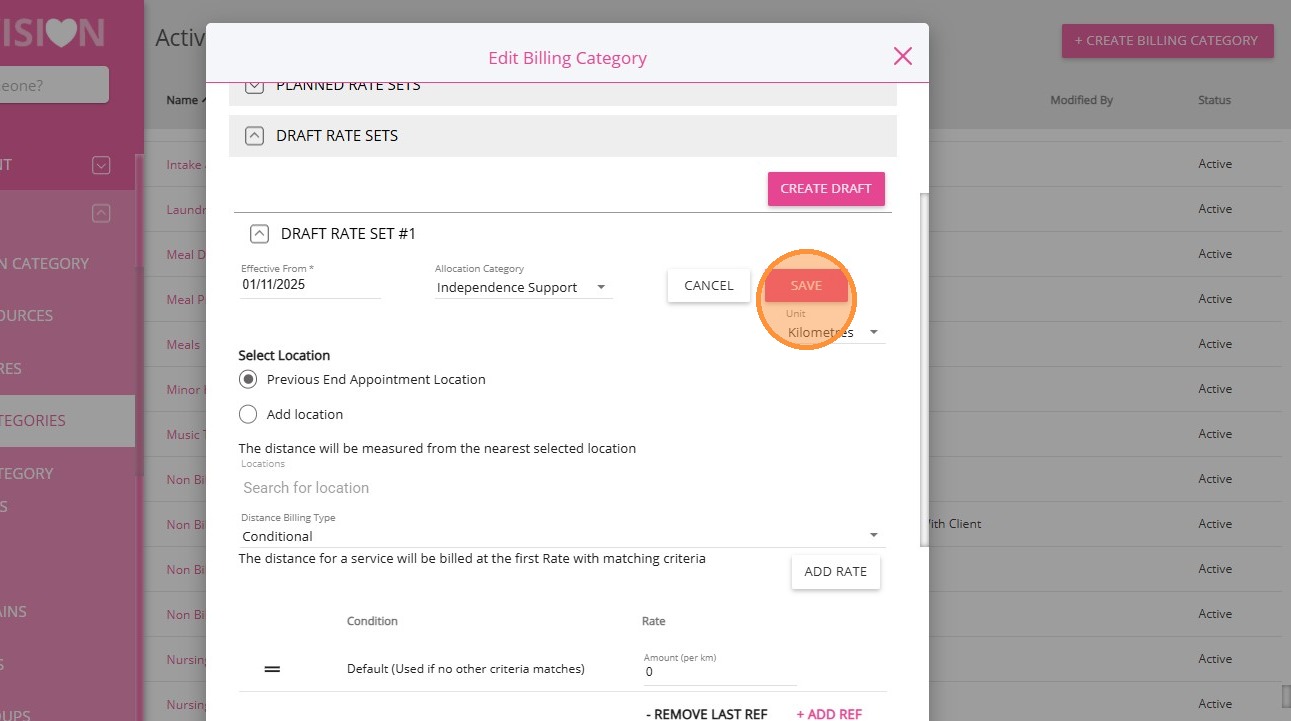Viewport: 1291px width, 721px height.
Task: Cancel editing the draft rate set
Action: point(708,286)
